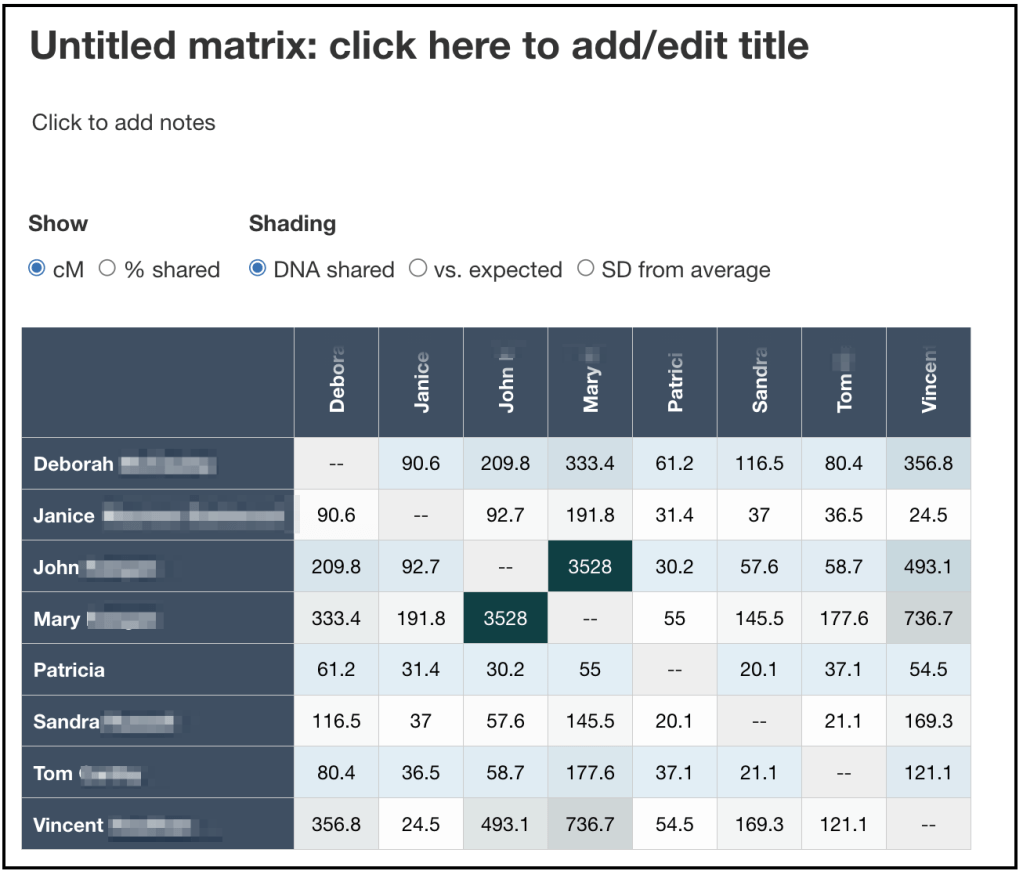Select the Mary column header
1023x871 pixels.
[x=590, y=383]
